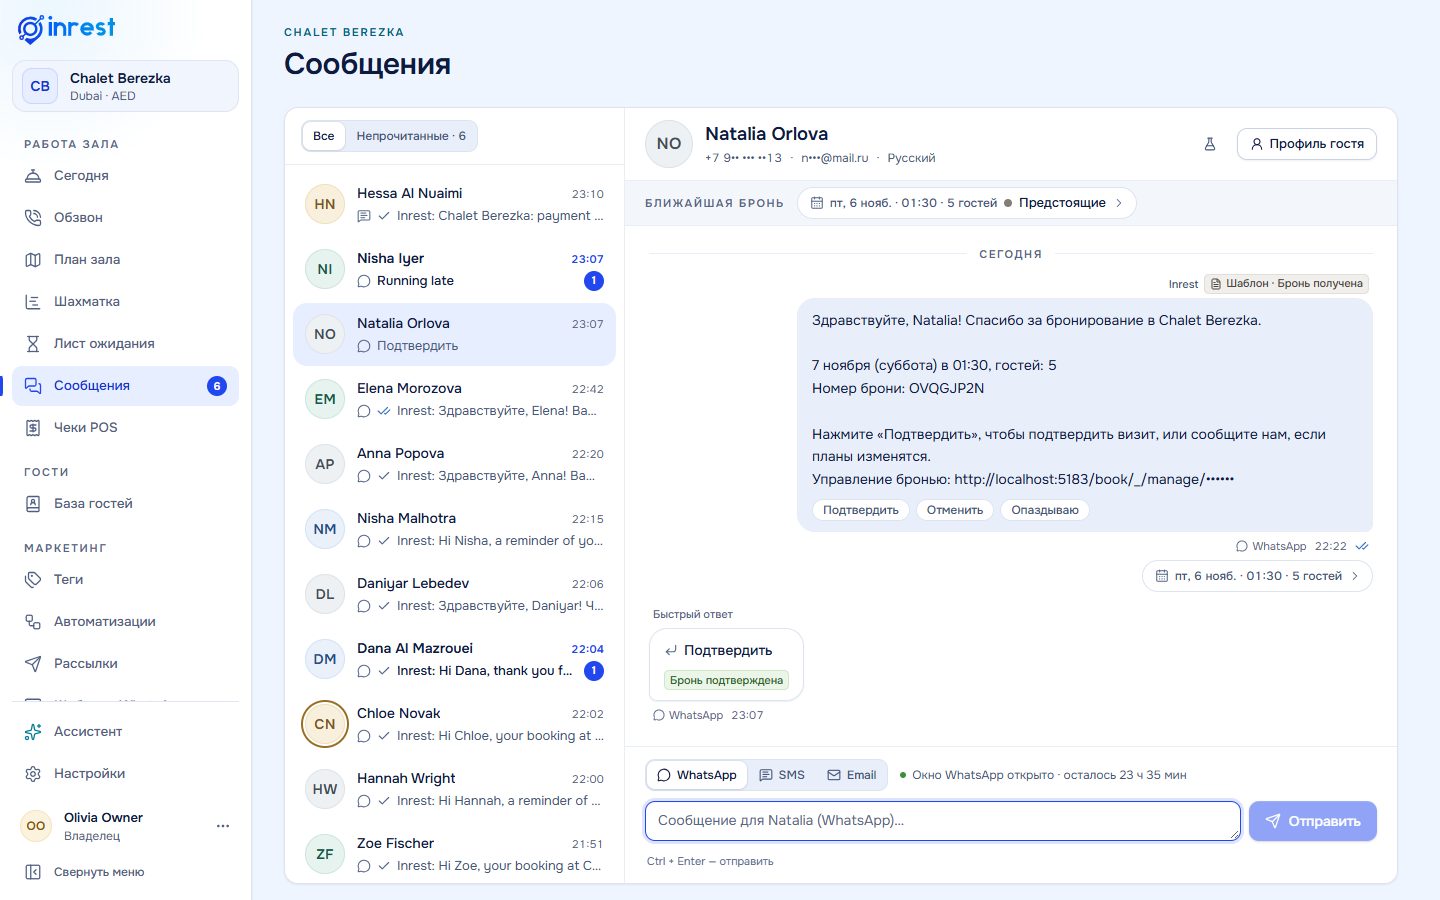The width and height of the screenshot is (1440, 900).
Task: Open the Dana Al Mazrouei conversation
Action: coord(454,659)
